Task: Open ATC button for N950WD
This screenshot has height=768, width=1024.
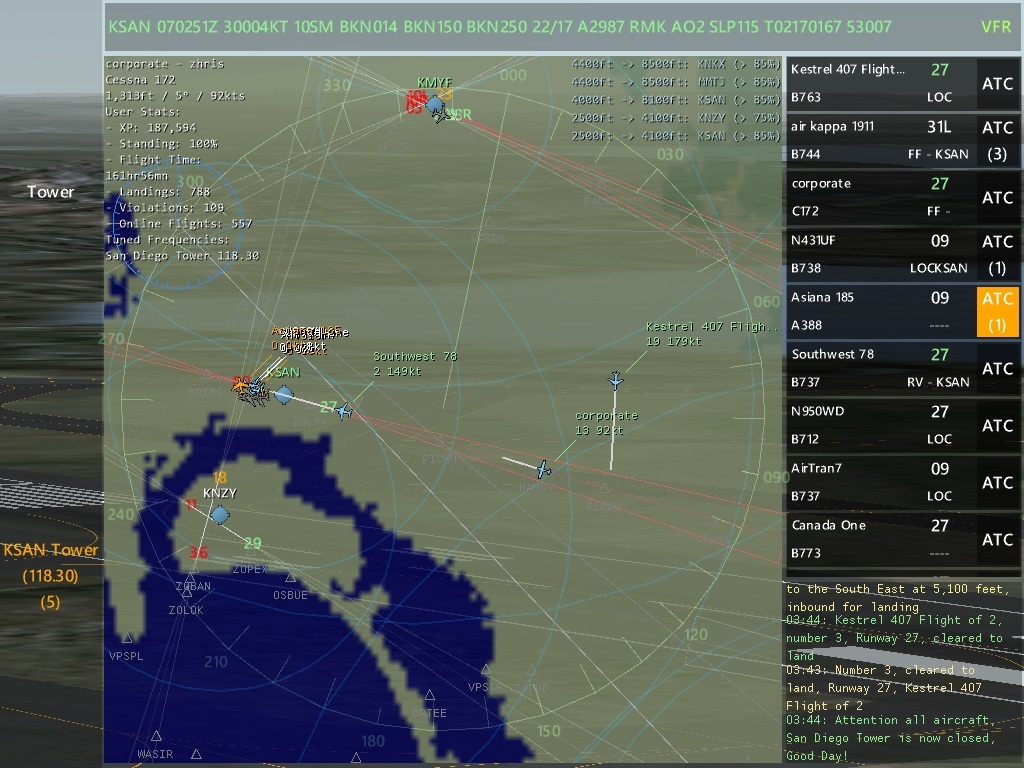Action: pos(997,425)
